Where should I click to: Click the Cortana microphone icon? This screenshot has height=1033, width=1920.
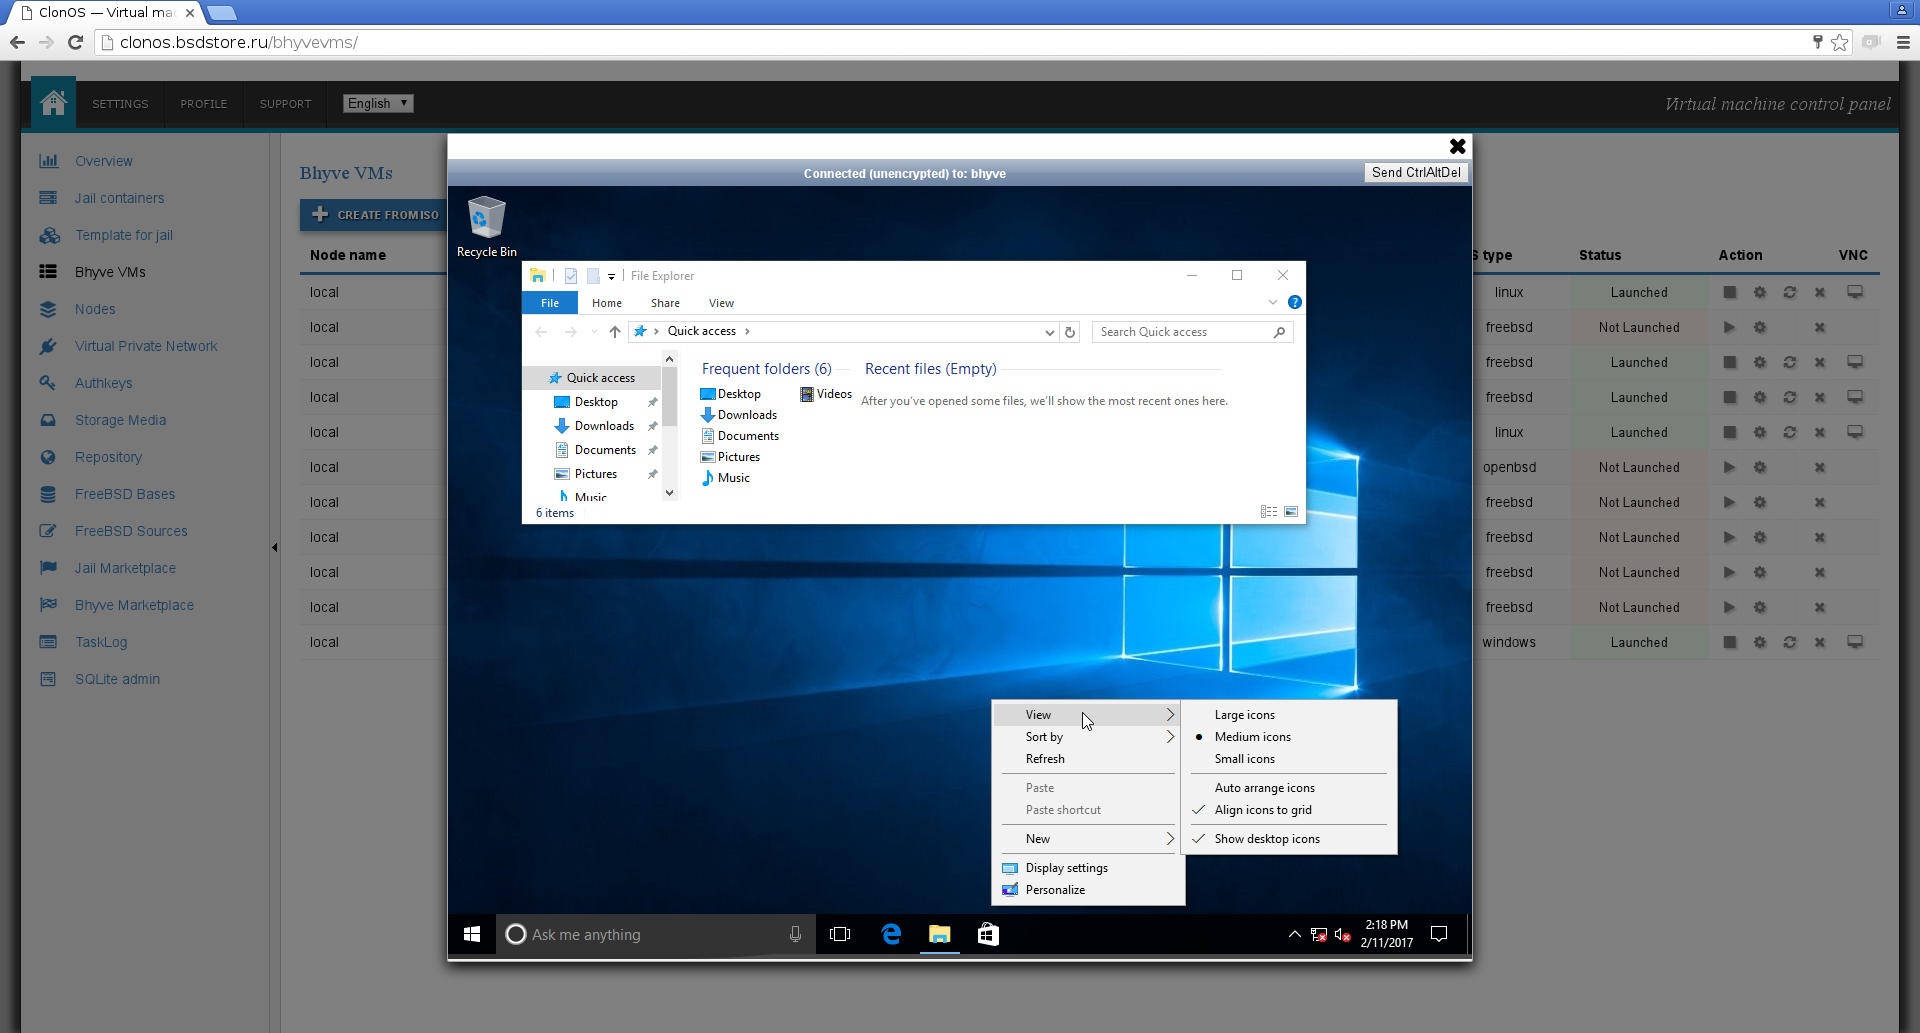pos(795,934)
